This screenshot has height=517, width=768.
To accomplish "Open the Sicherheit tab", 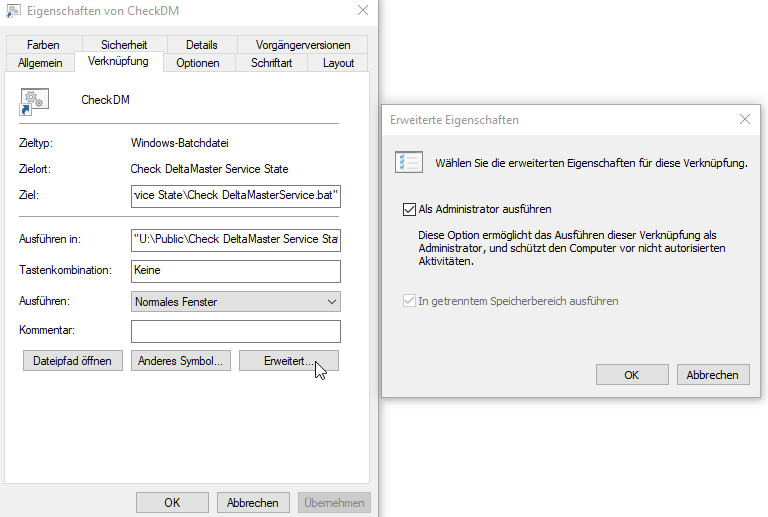I will pyautogui.click(x=123, y=45).
